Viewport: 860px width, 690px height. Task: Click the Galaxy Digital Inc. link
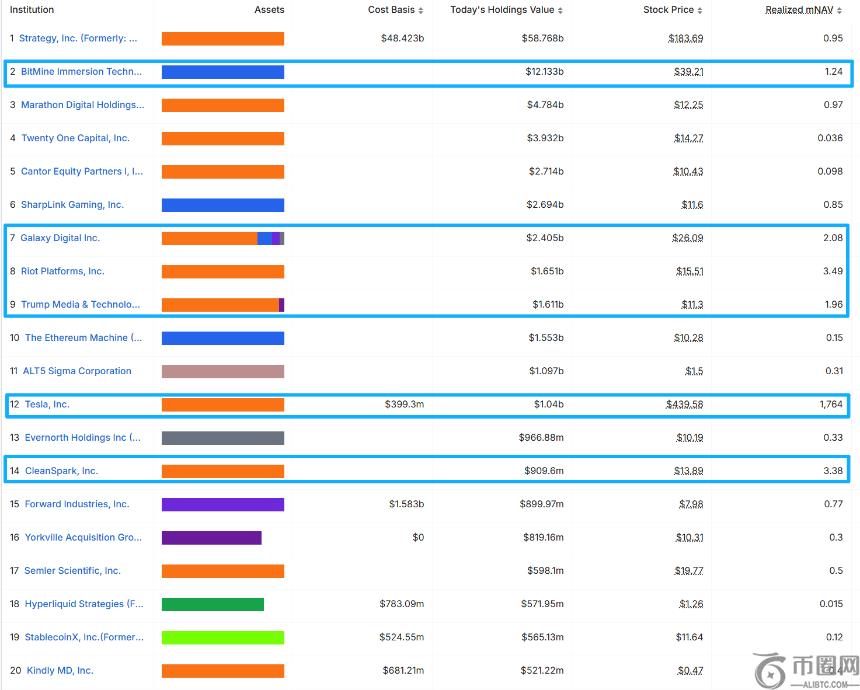(x=60, y=238)
